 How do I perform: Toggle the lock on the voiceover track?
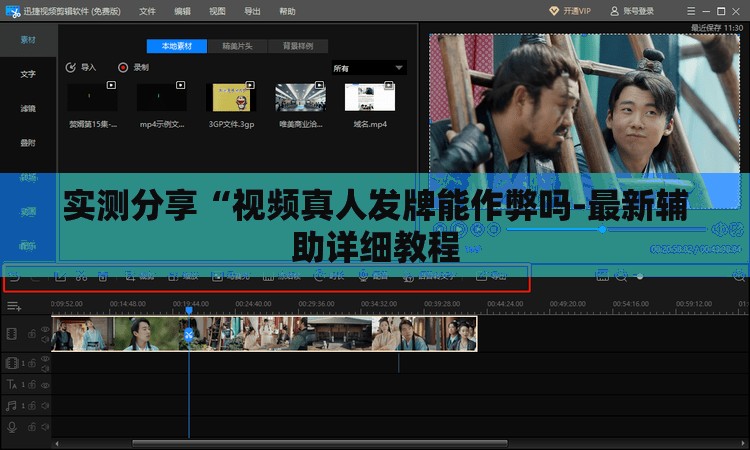click(32, 427)
